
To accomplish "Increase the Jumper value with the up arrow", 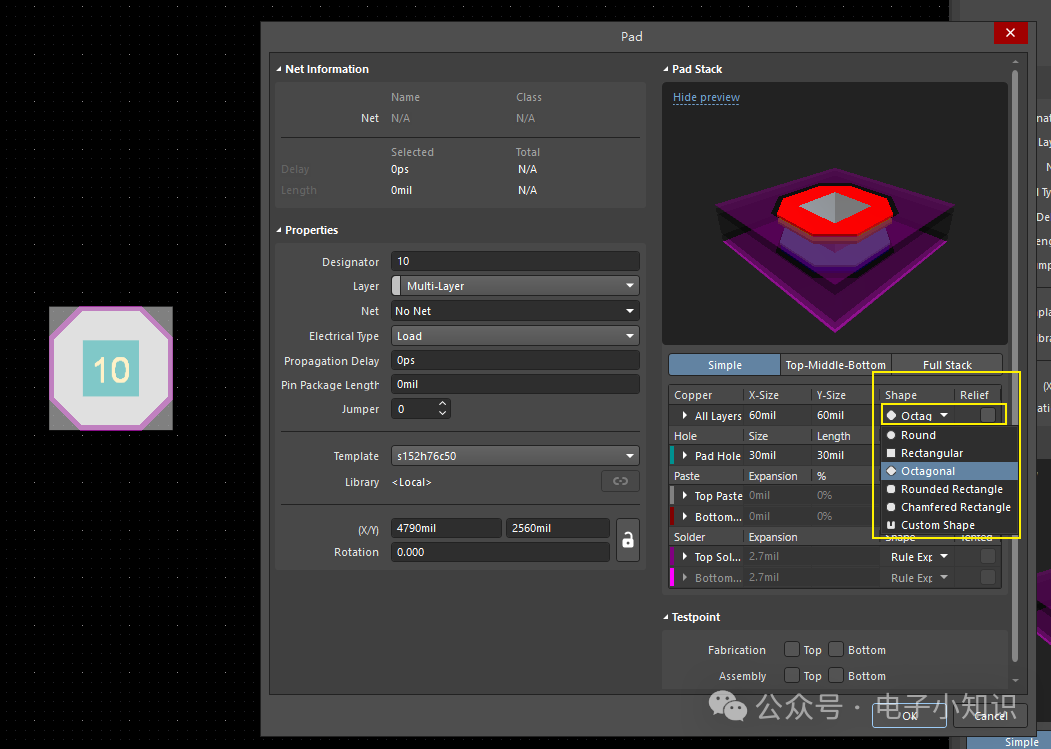I will [x=442, y=404].
